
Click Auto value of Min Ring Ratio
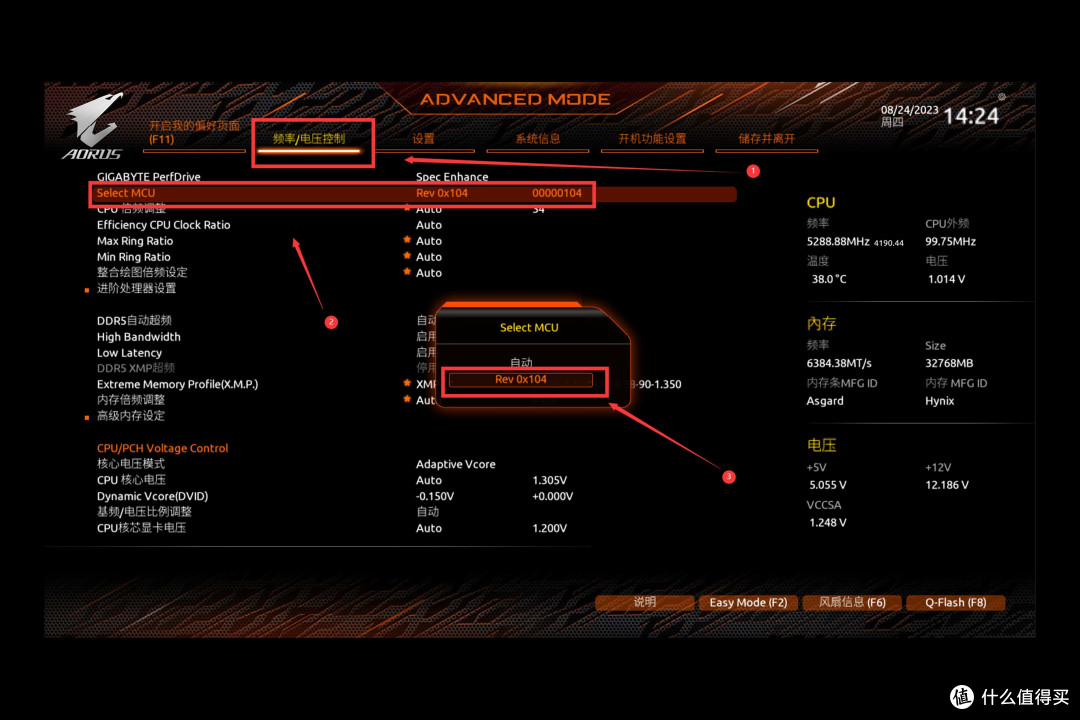pyautogui.click(x=428, y=257)
